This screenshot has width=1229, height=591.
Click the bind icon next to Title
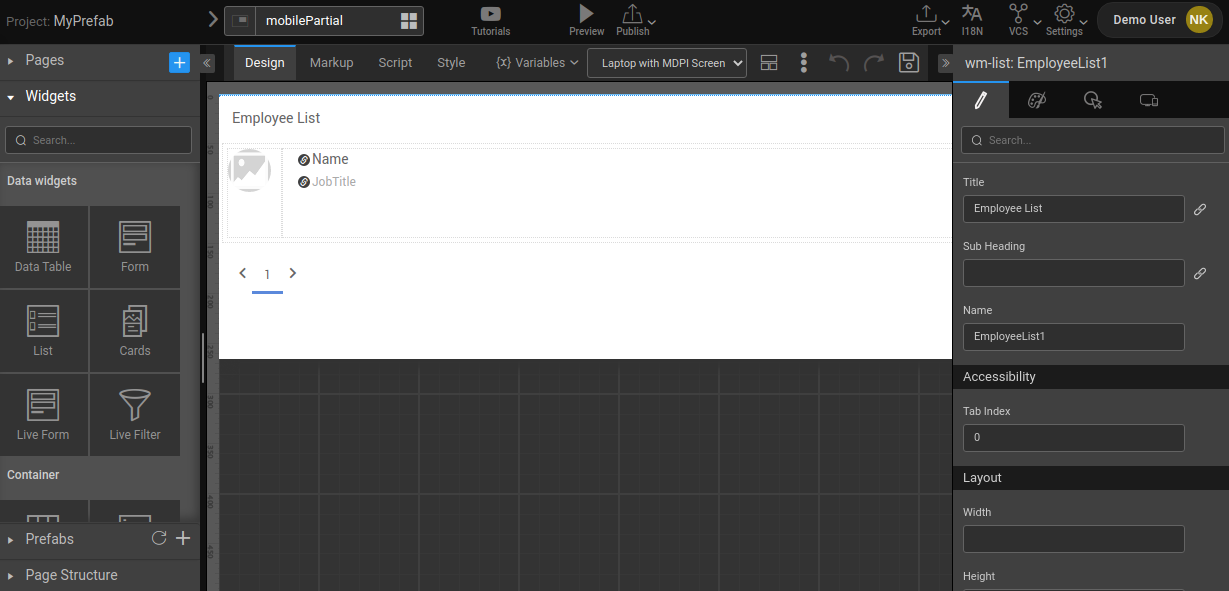click(1200, 209)
